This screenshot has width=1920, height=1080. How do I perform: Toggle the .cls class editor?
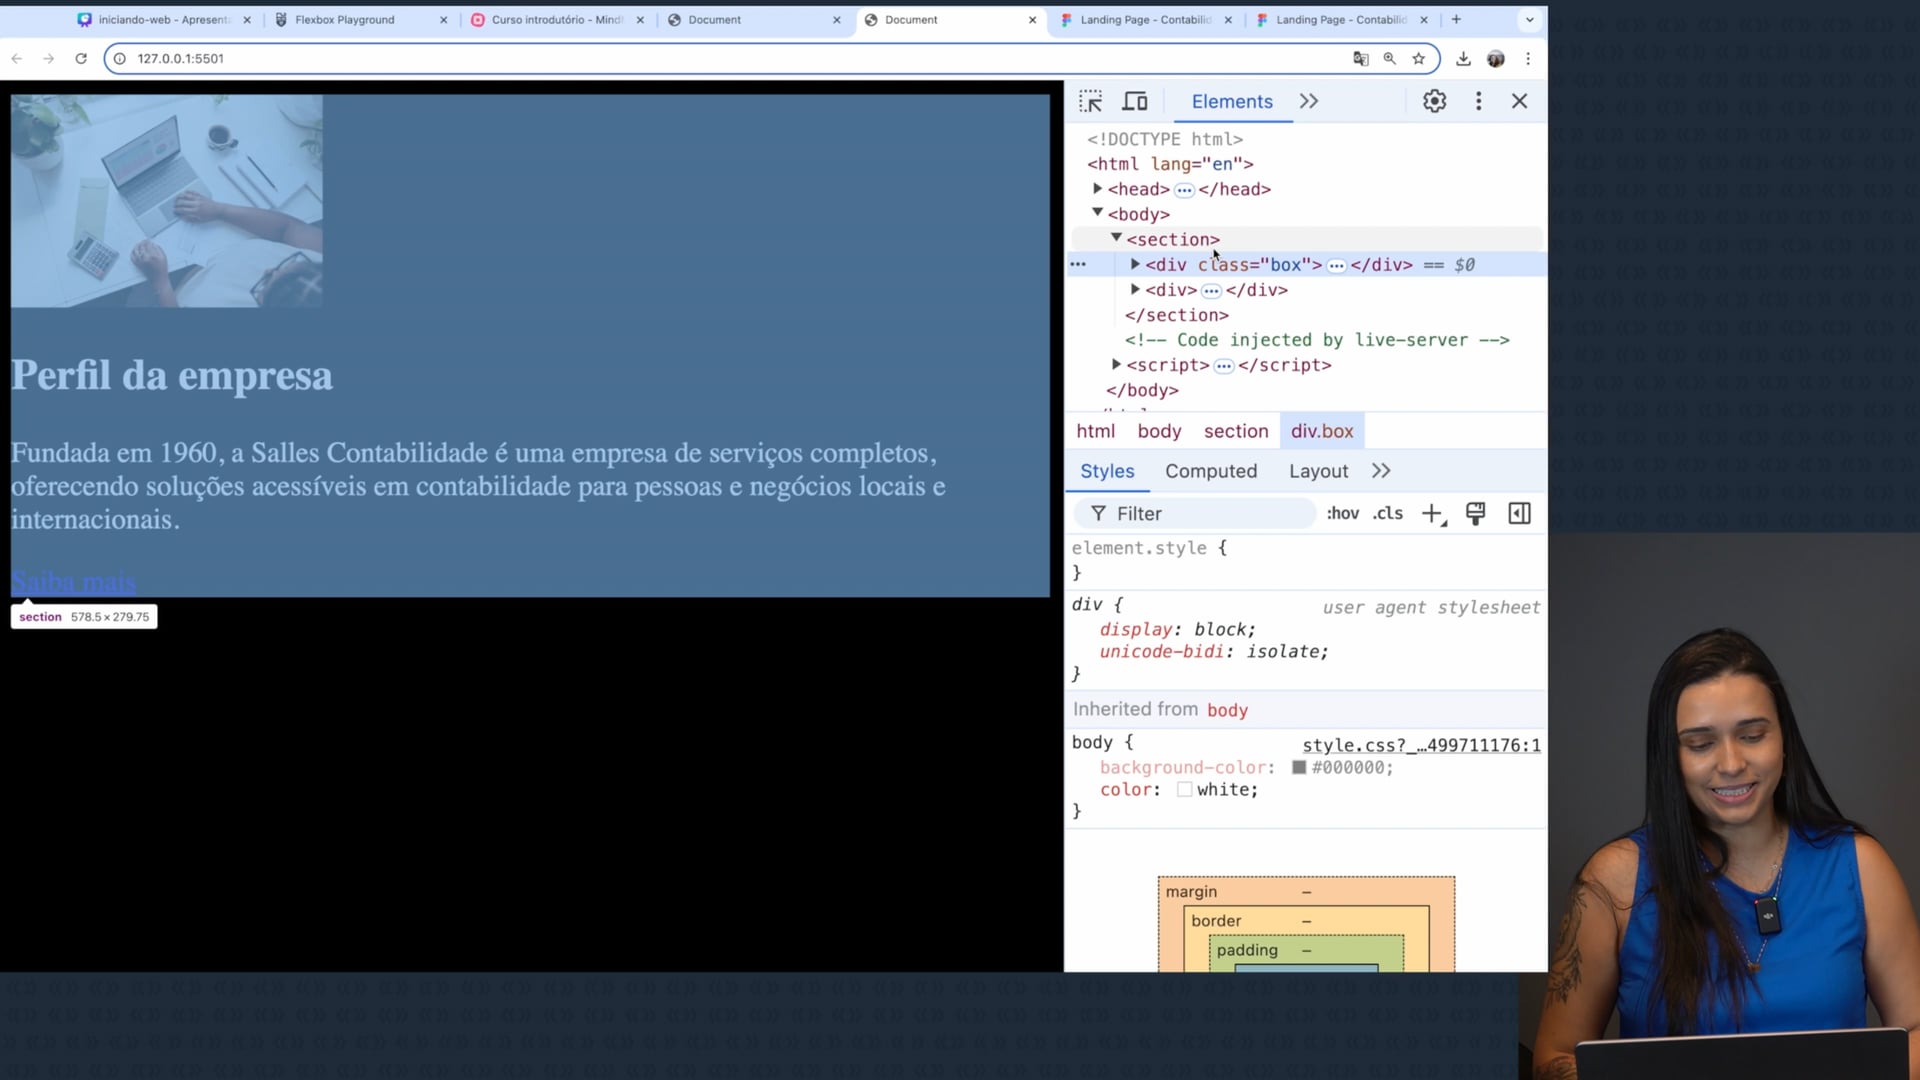point(1388,514)
